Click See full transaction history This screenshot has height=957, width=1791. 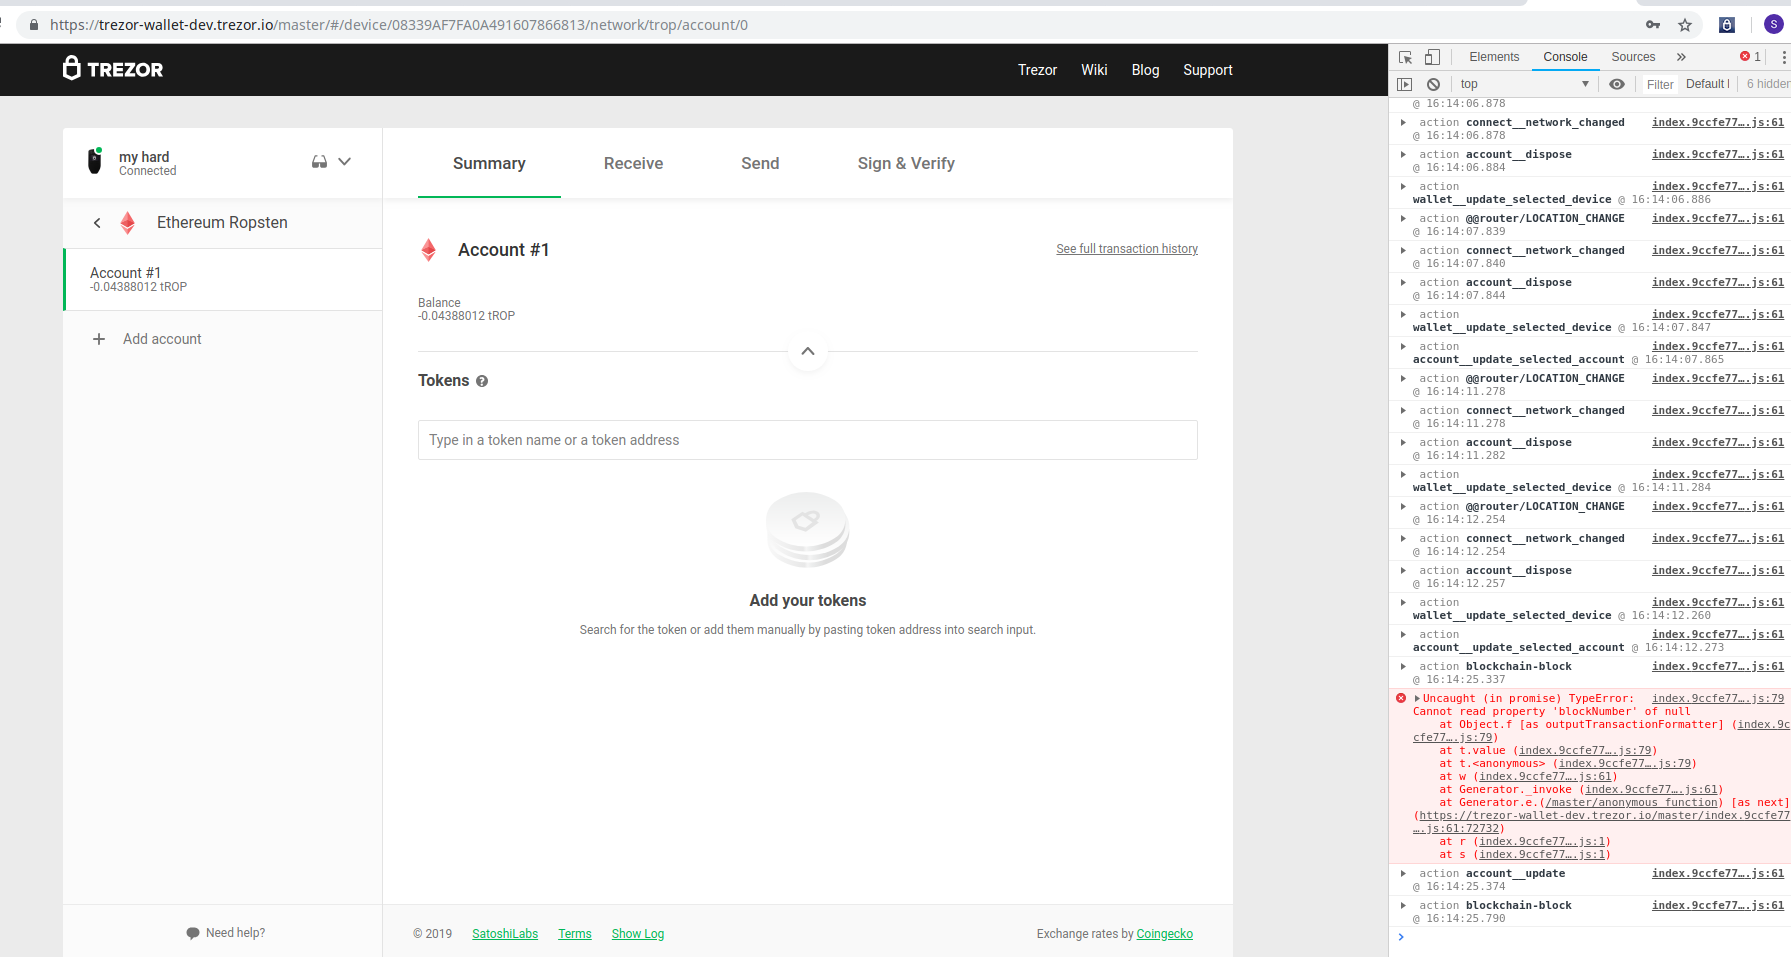[1126, 249]
